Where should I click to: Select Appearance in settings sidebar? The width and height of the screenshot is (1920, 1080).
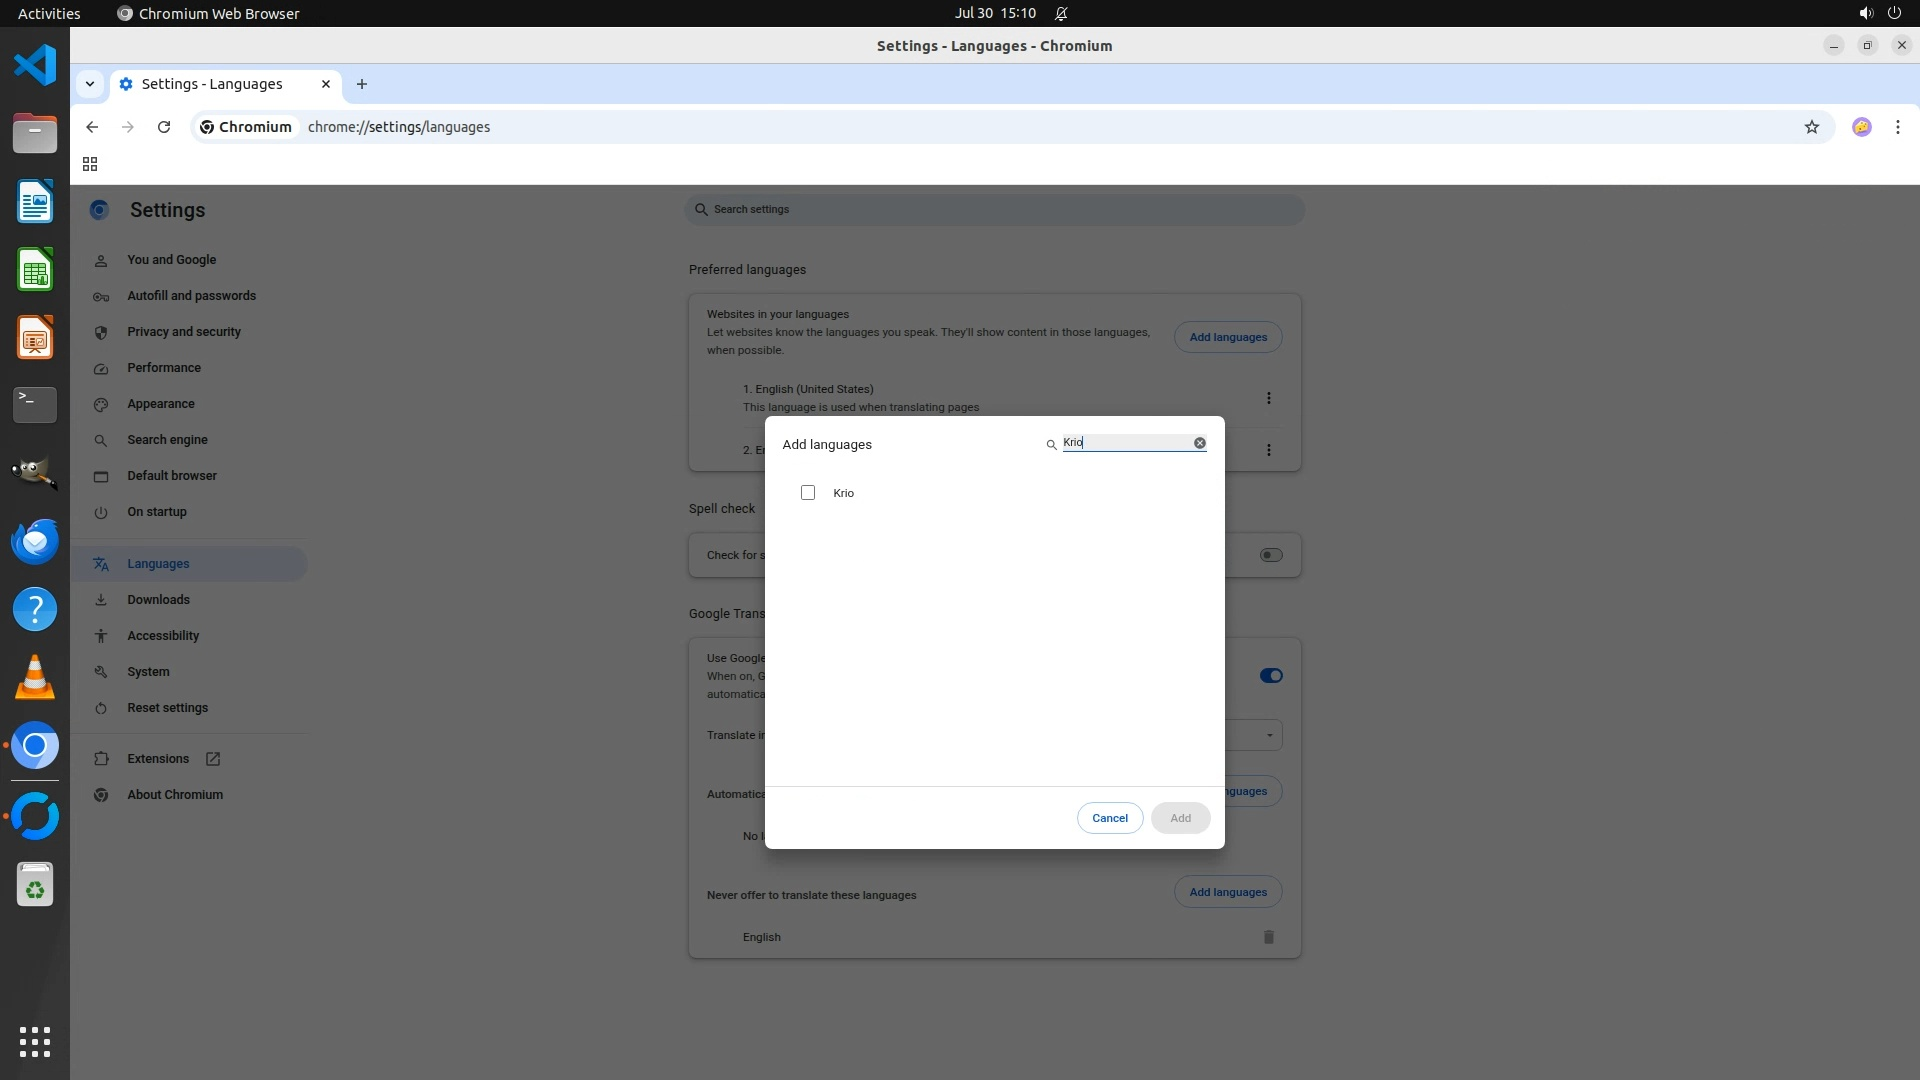[x=160, y=404]
